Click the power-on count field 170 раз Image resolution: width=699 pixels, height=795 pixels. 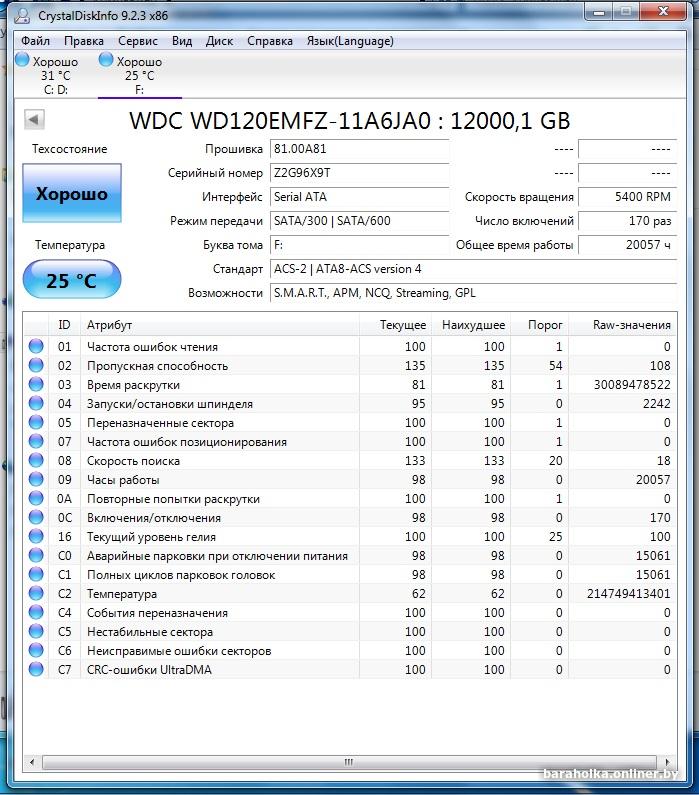[628, 221]
